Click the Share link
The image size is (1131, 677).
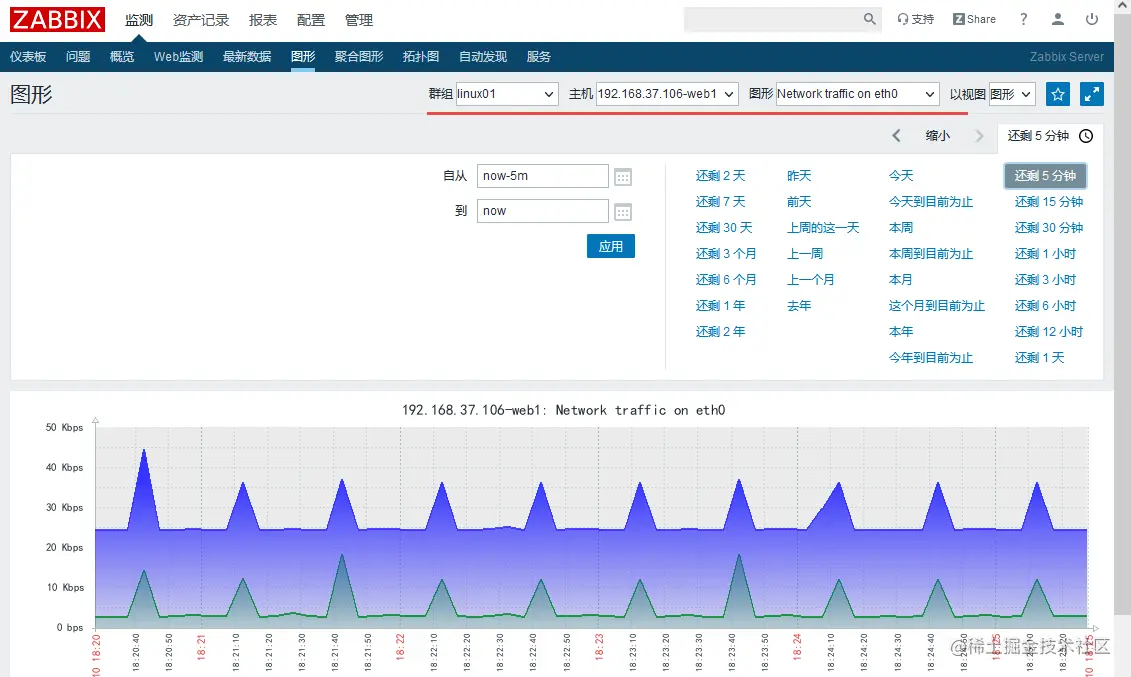(974, 19)
